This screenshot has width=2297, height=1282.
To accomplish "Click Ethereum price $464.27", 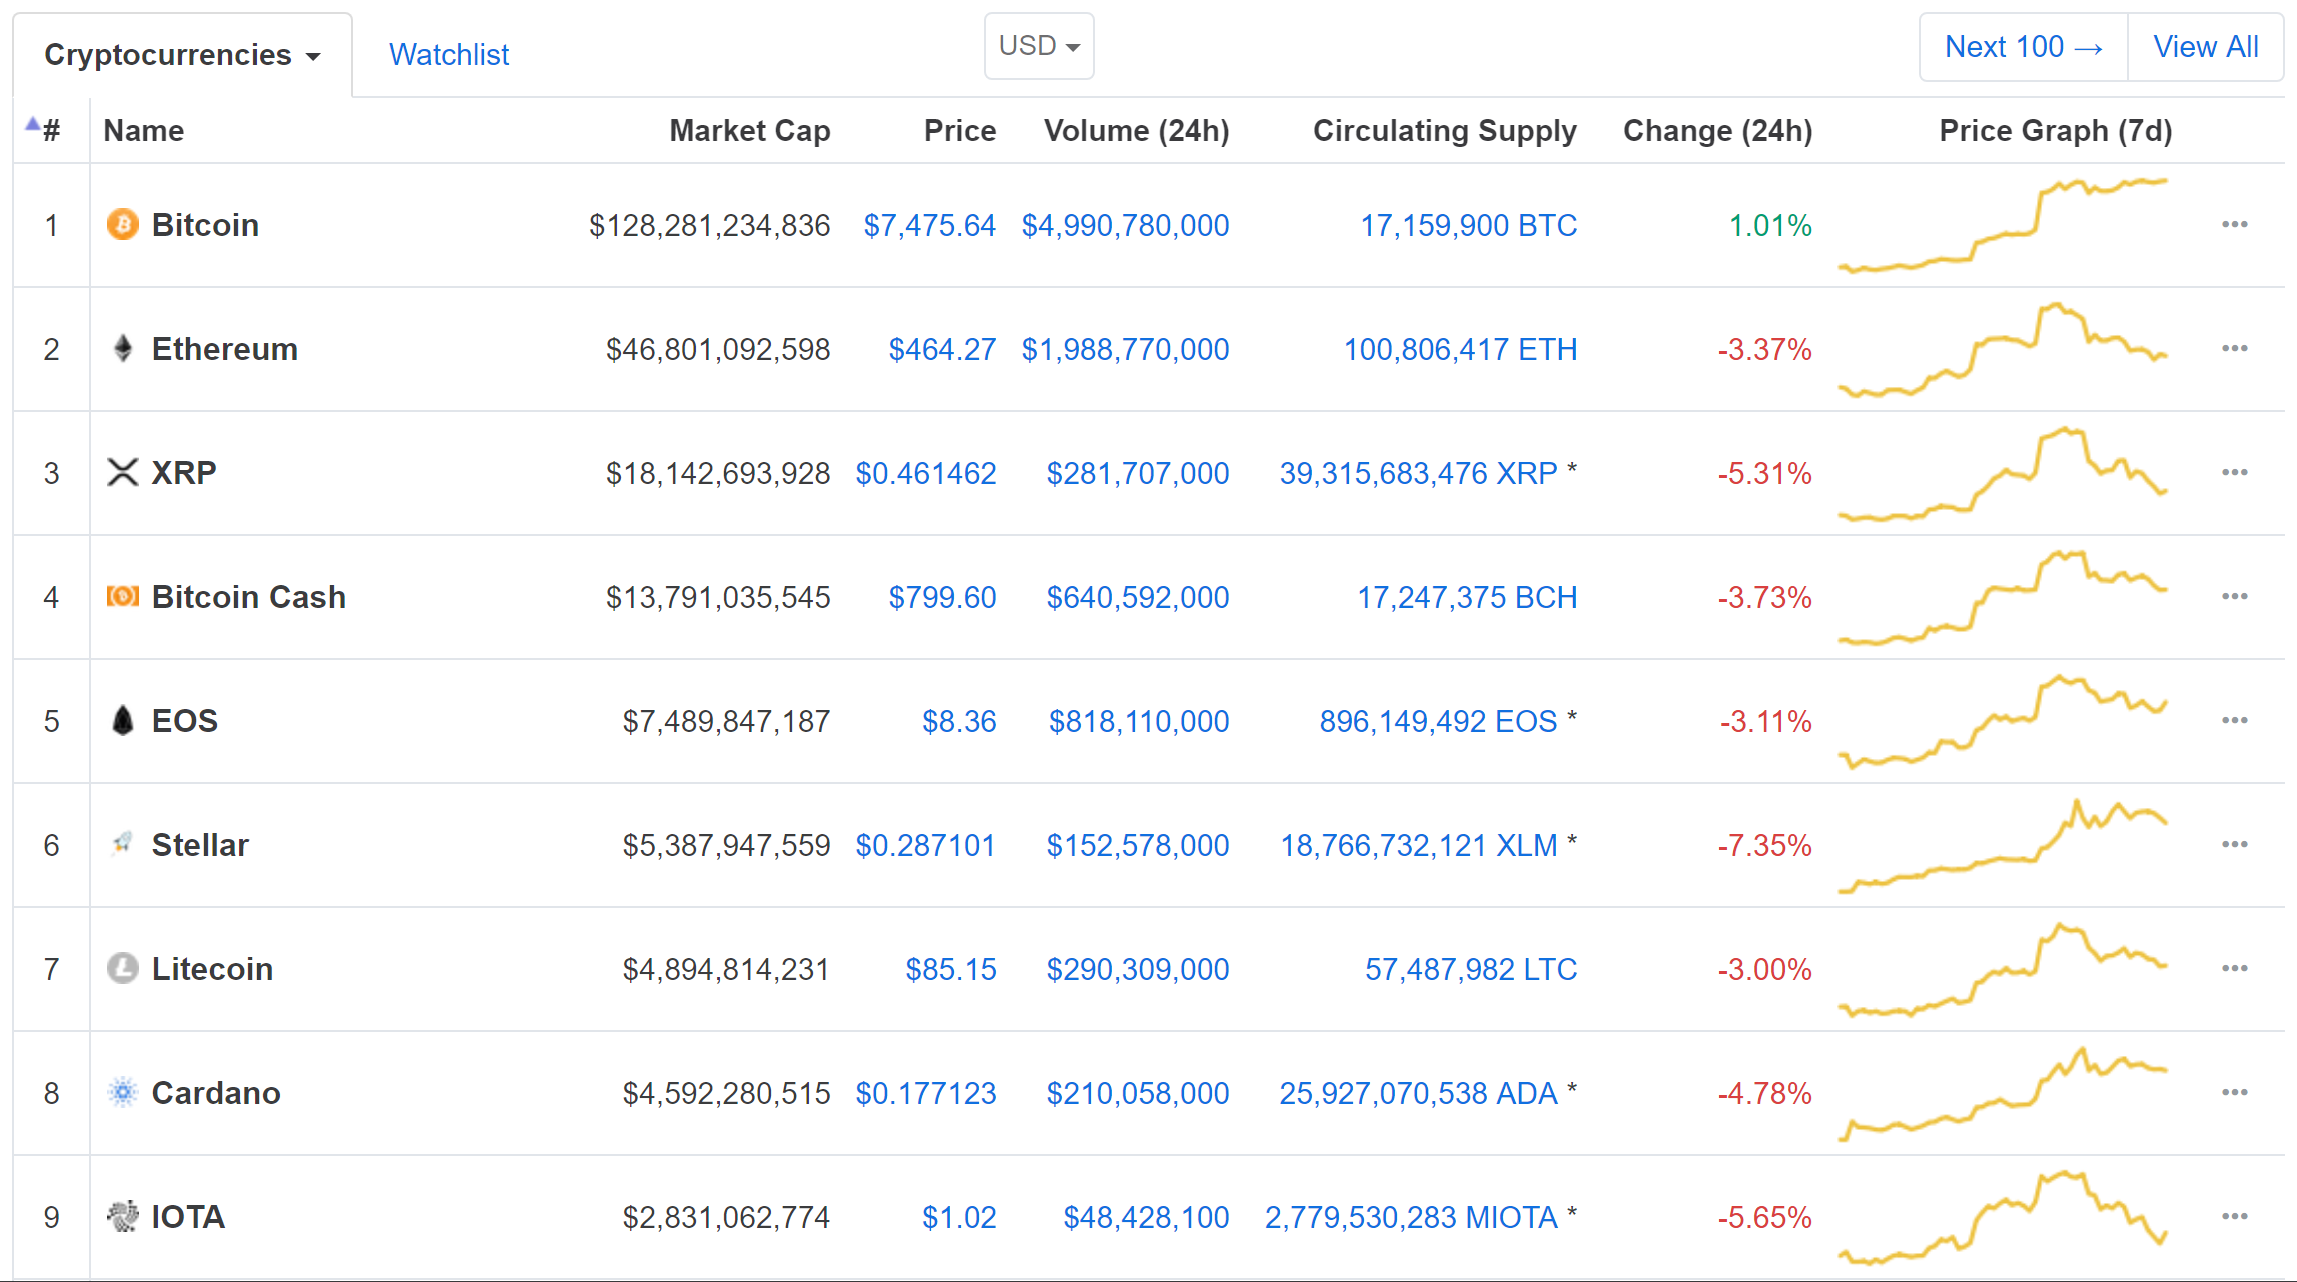I will 943,349.
